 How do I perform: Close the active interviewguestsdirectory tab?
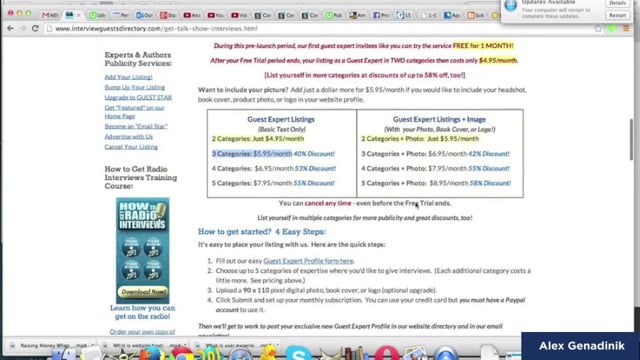point(78,15)
